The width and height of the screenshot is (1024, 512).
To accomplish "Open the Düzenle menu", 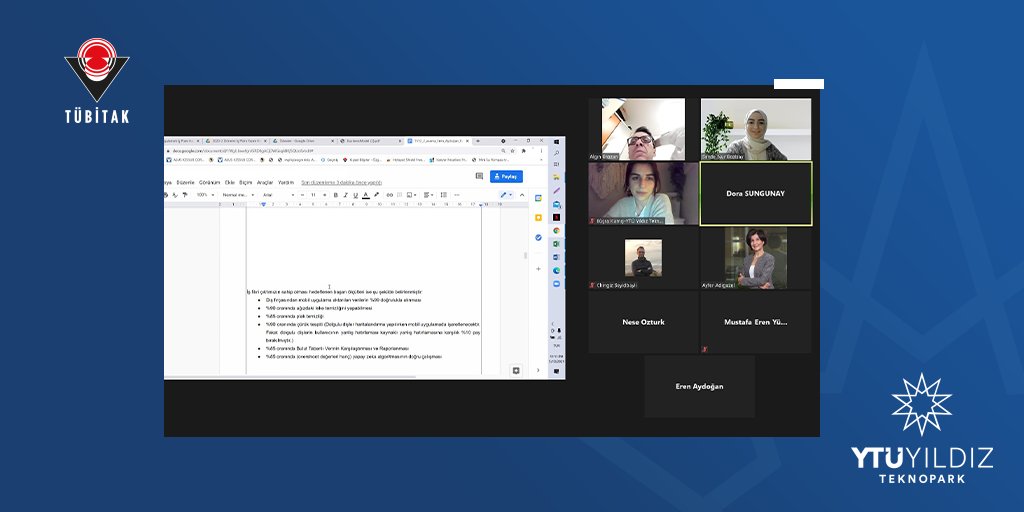I will pos(185,182).
